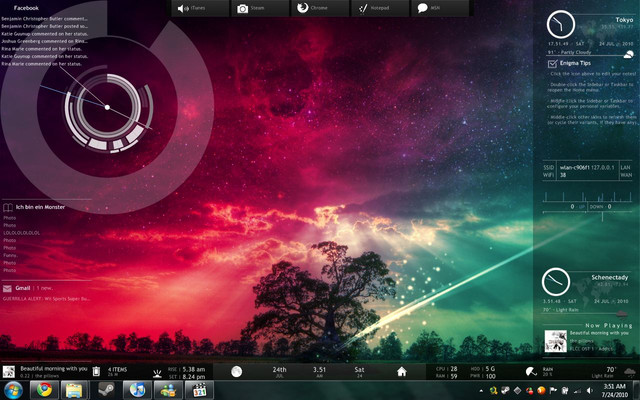Screen dimensions: 640x400
Task: Click the bottom bar album art thumbnail
Action: coord(9,372)
